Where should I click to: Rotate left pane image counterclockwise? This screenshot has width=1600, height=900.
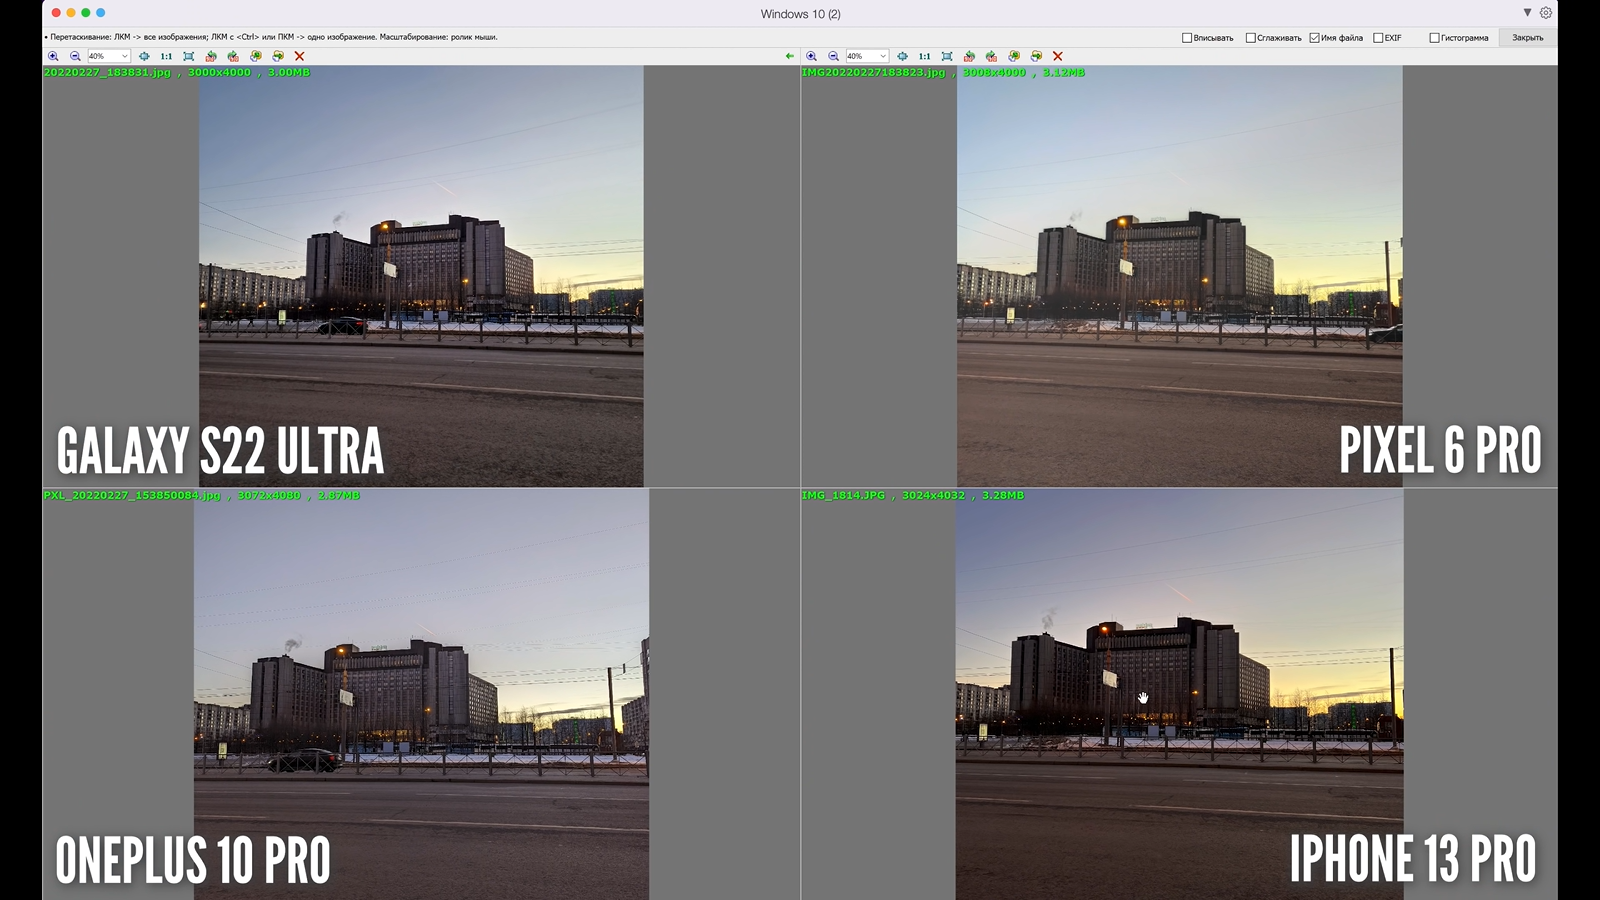click(x=211, y=56)
